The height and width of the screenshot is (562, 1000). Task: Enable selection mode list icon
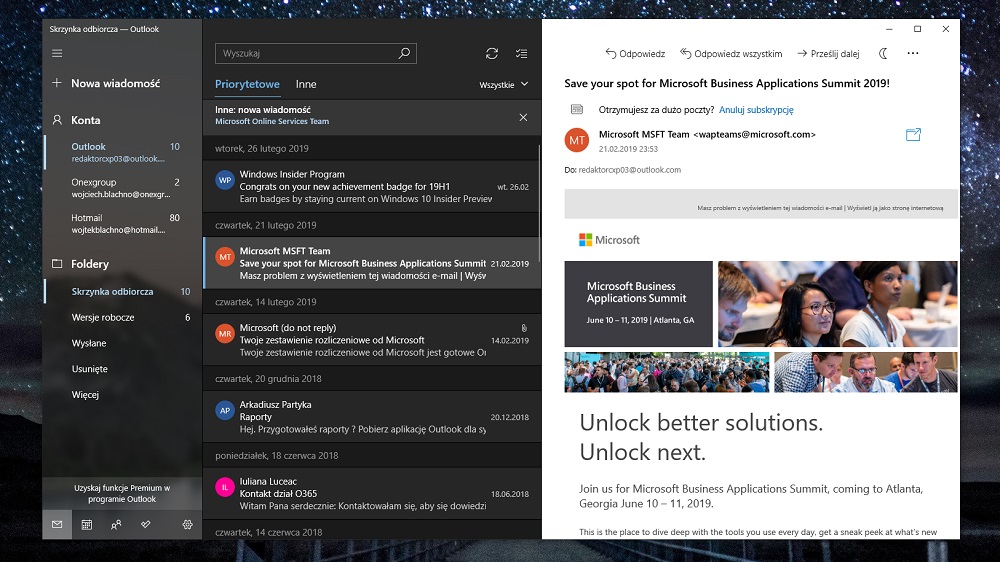(x=522, y=54)
